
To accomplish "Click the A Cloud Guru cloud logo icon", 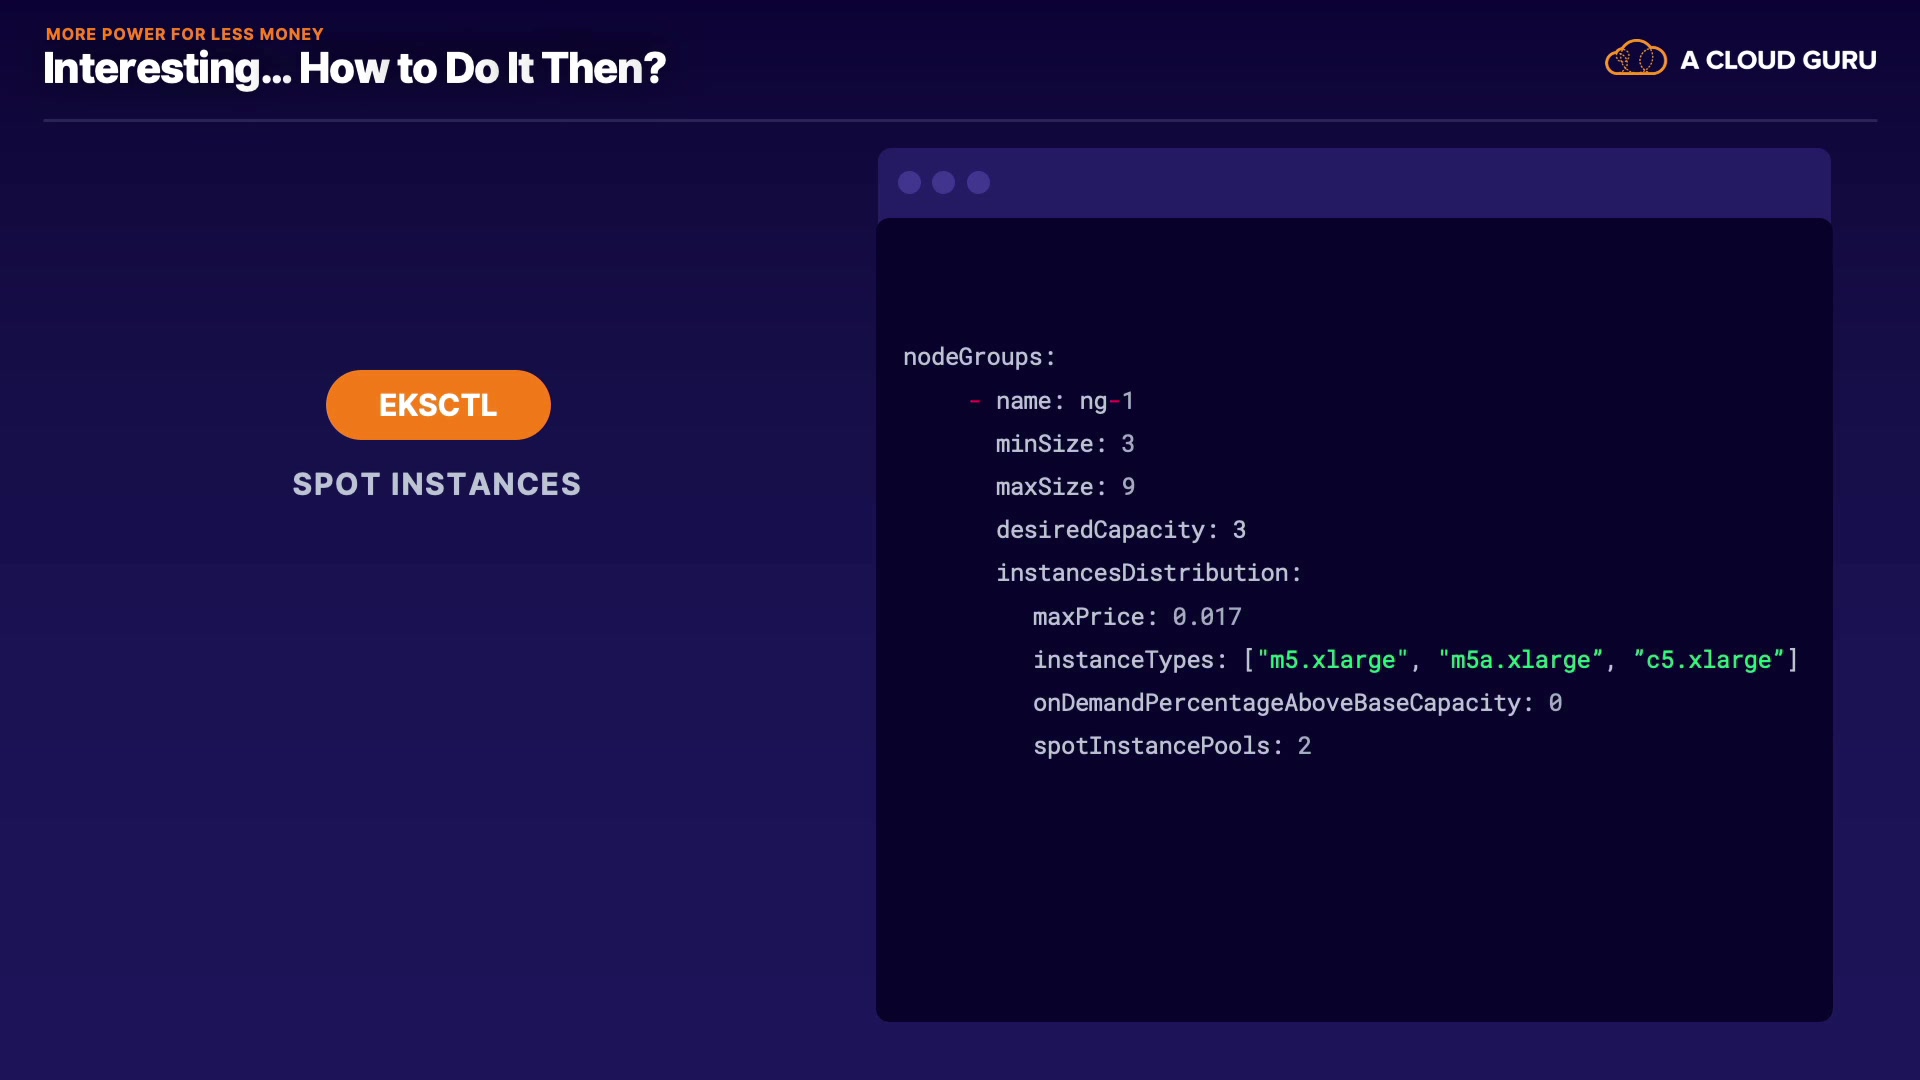I will point(1635,59).
